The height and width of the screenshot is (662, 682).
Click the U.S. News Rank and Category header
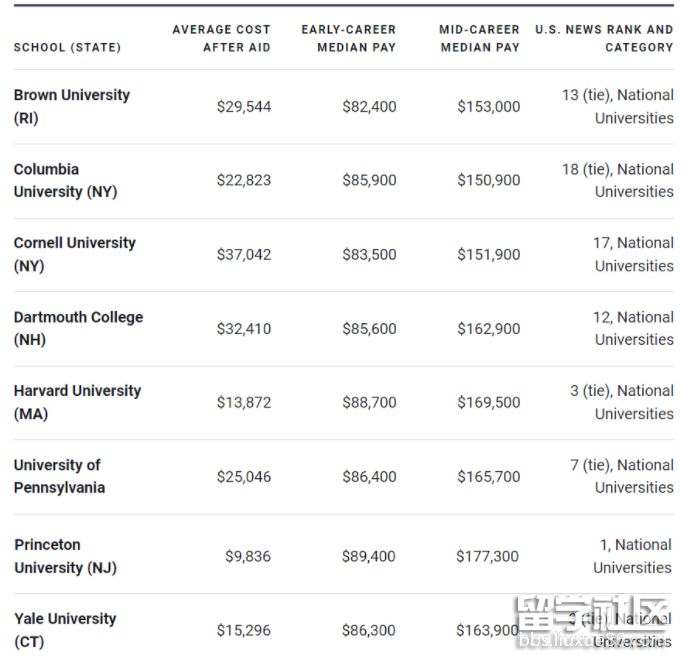point(604,38)
